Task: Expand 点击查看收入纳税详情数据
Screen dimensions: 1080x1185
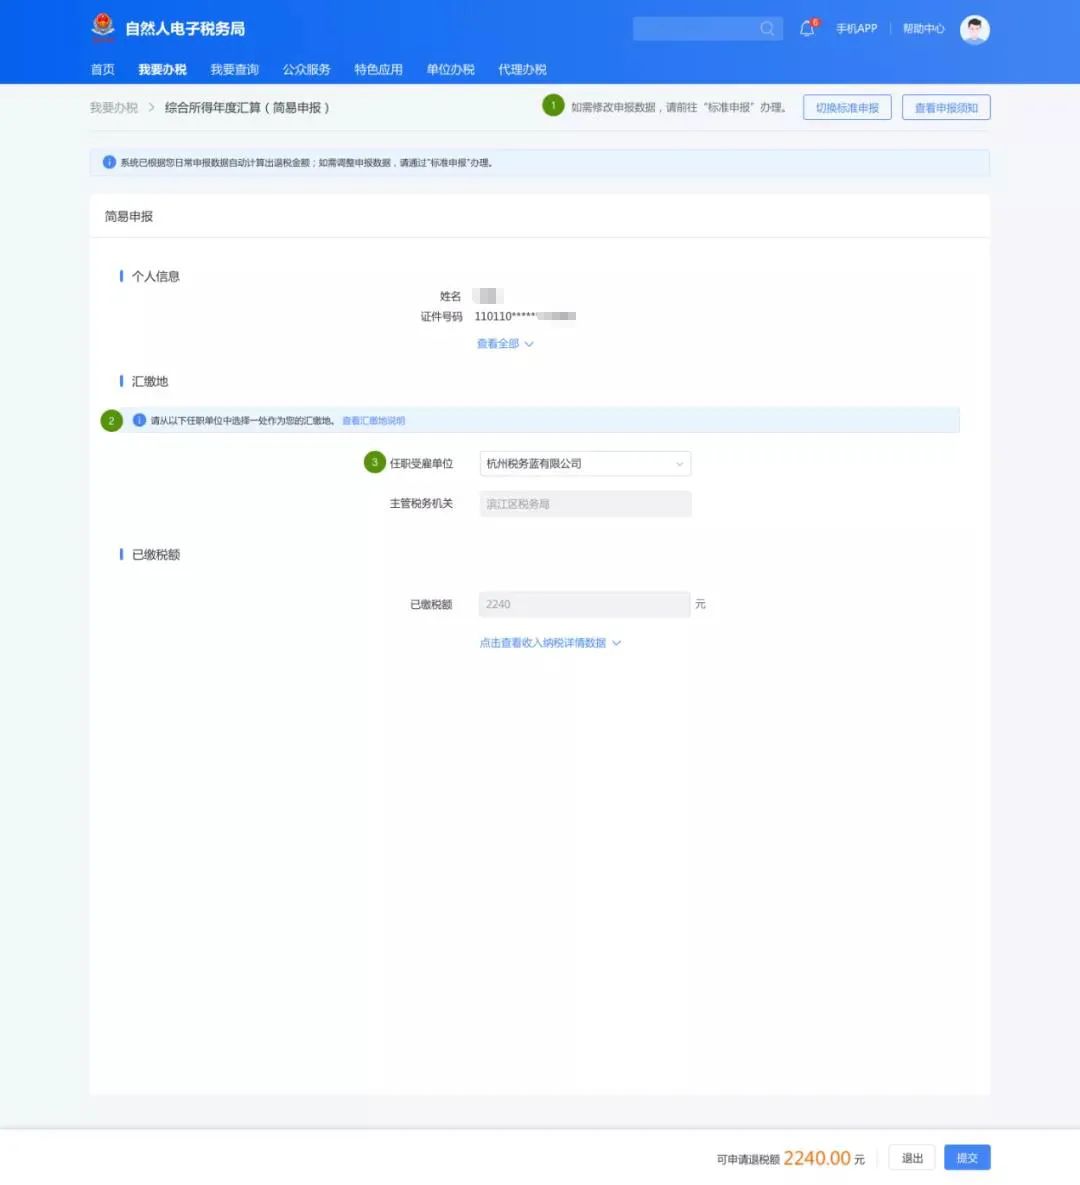Action: (x=550, y=643)
